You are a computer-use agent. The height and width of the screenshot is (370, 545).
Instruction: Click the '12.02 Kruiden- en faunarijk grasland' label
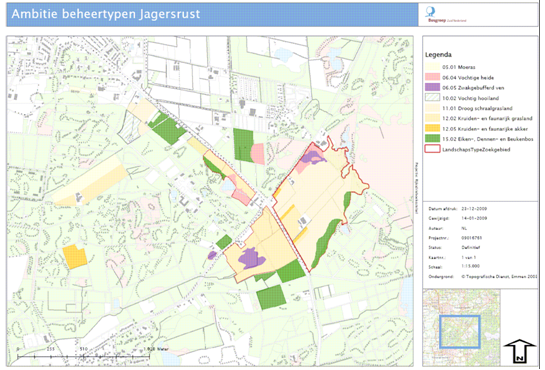pos(487,118)
